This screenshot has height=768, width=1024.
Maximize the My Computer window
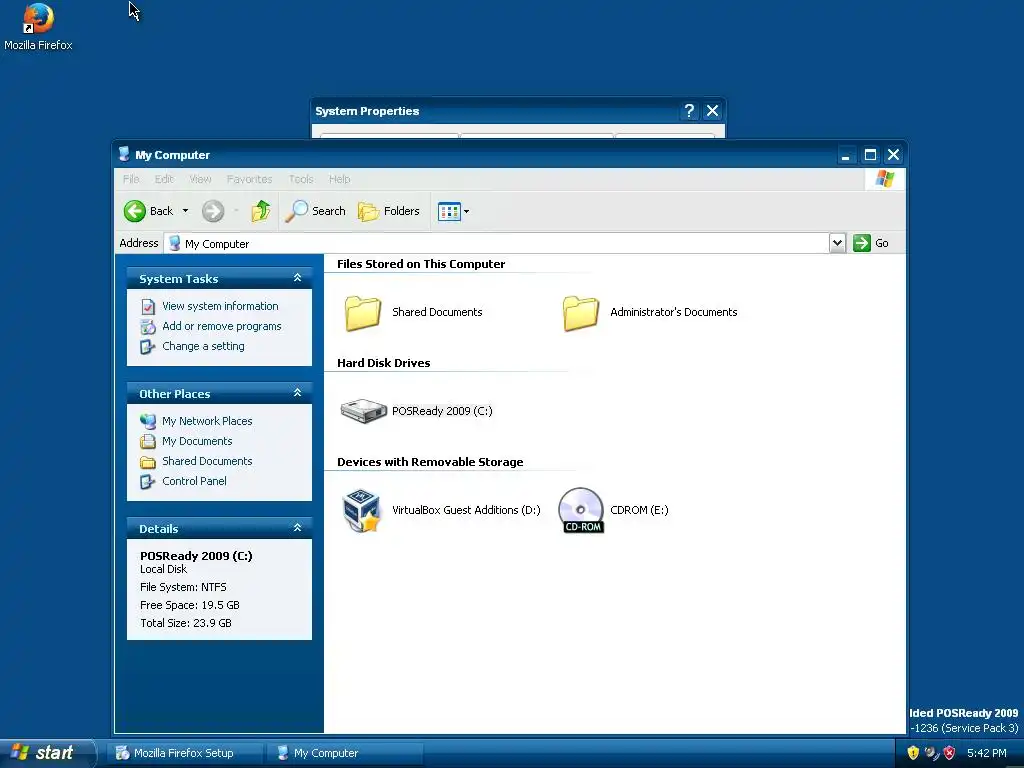[870, 155]
